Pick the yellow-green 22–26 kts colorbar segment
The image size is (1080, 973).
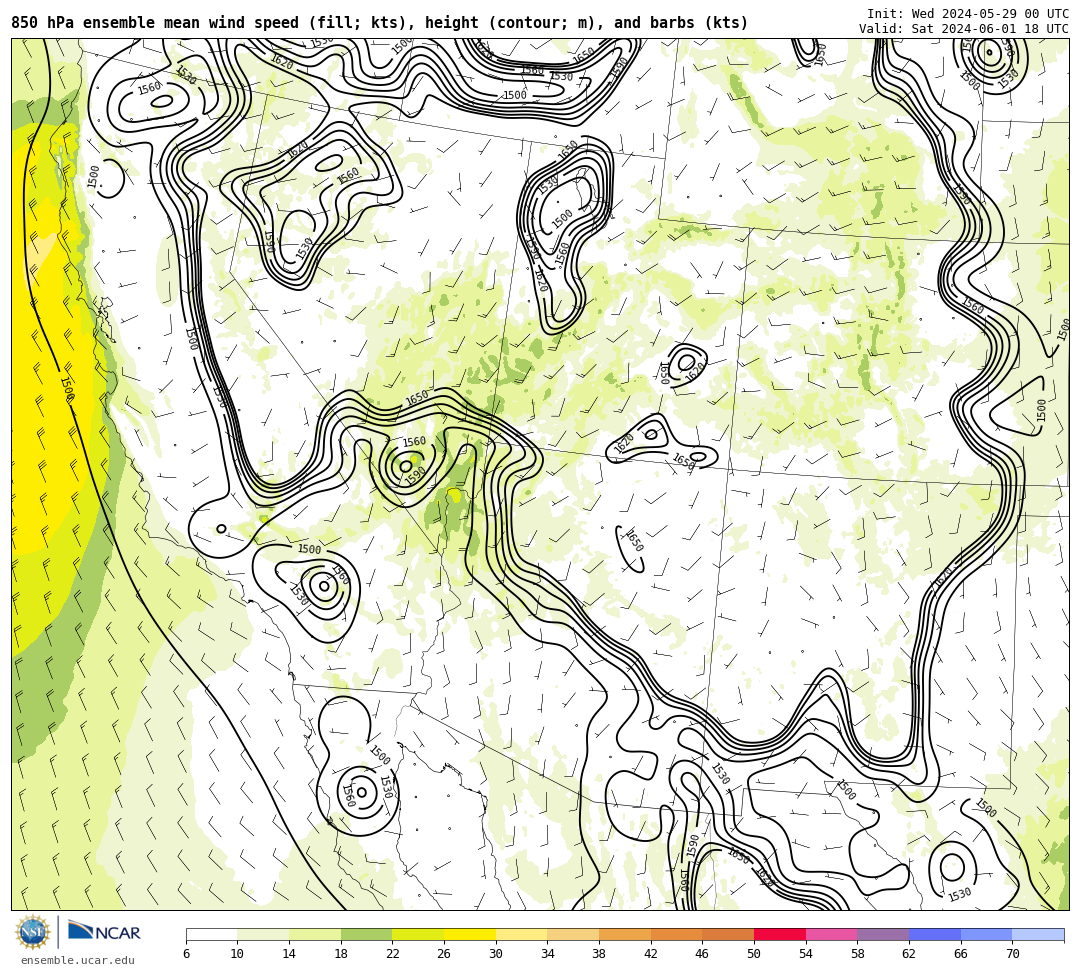[418, 934]
